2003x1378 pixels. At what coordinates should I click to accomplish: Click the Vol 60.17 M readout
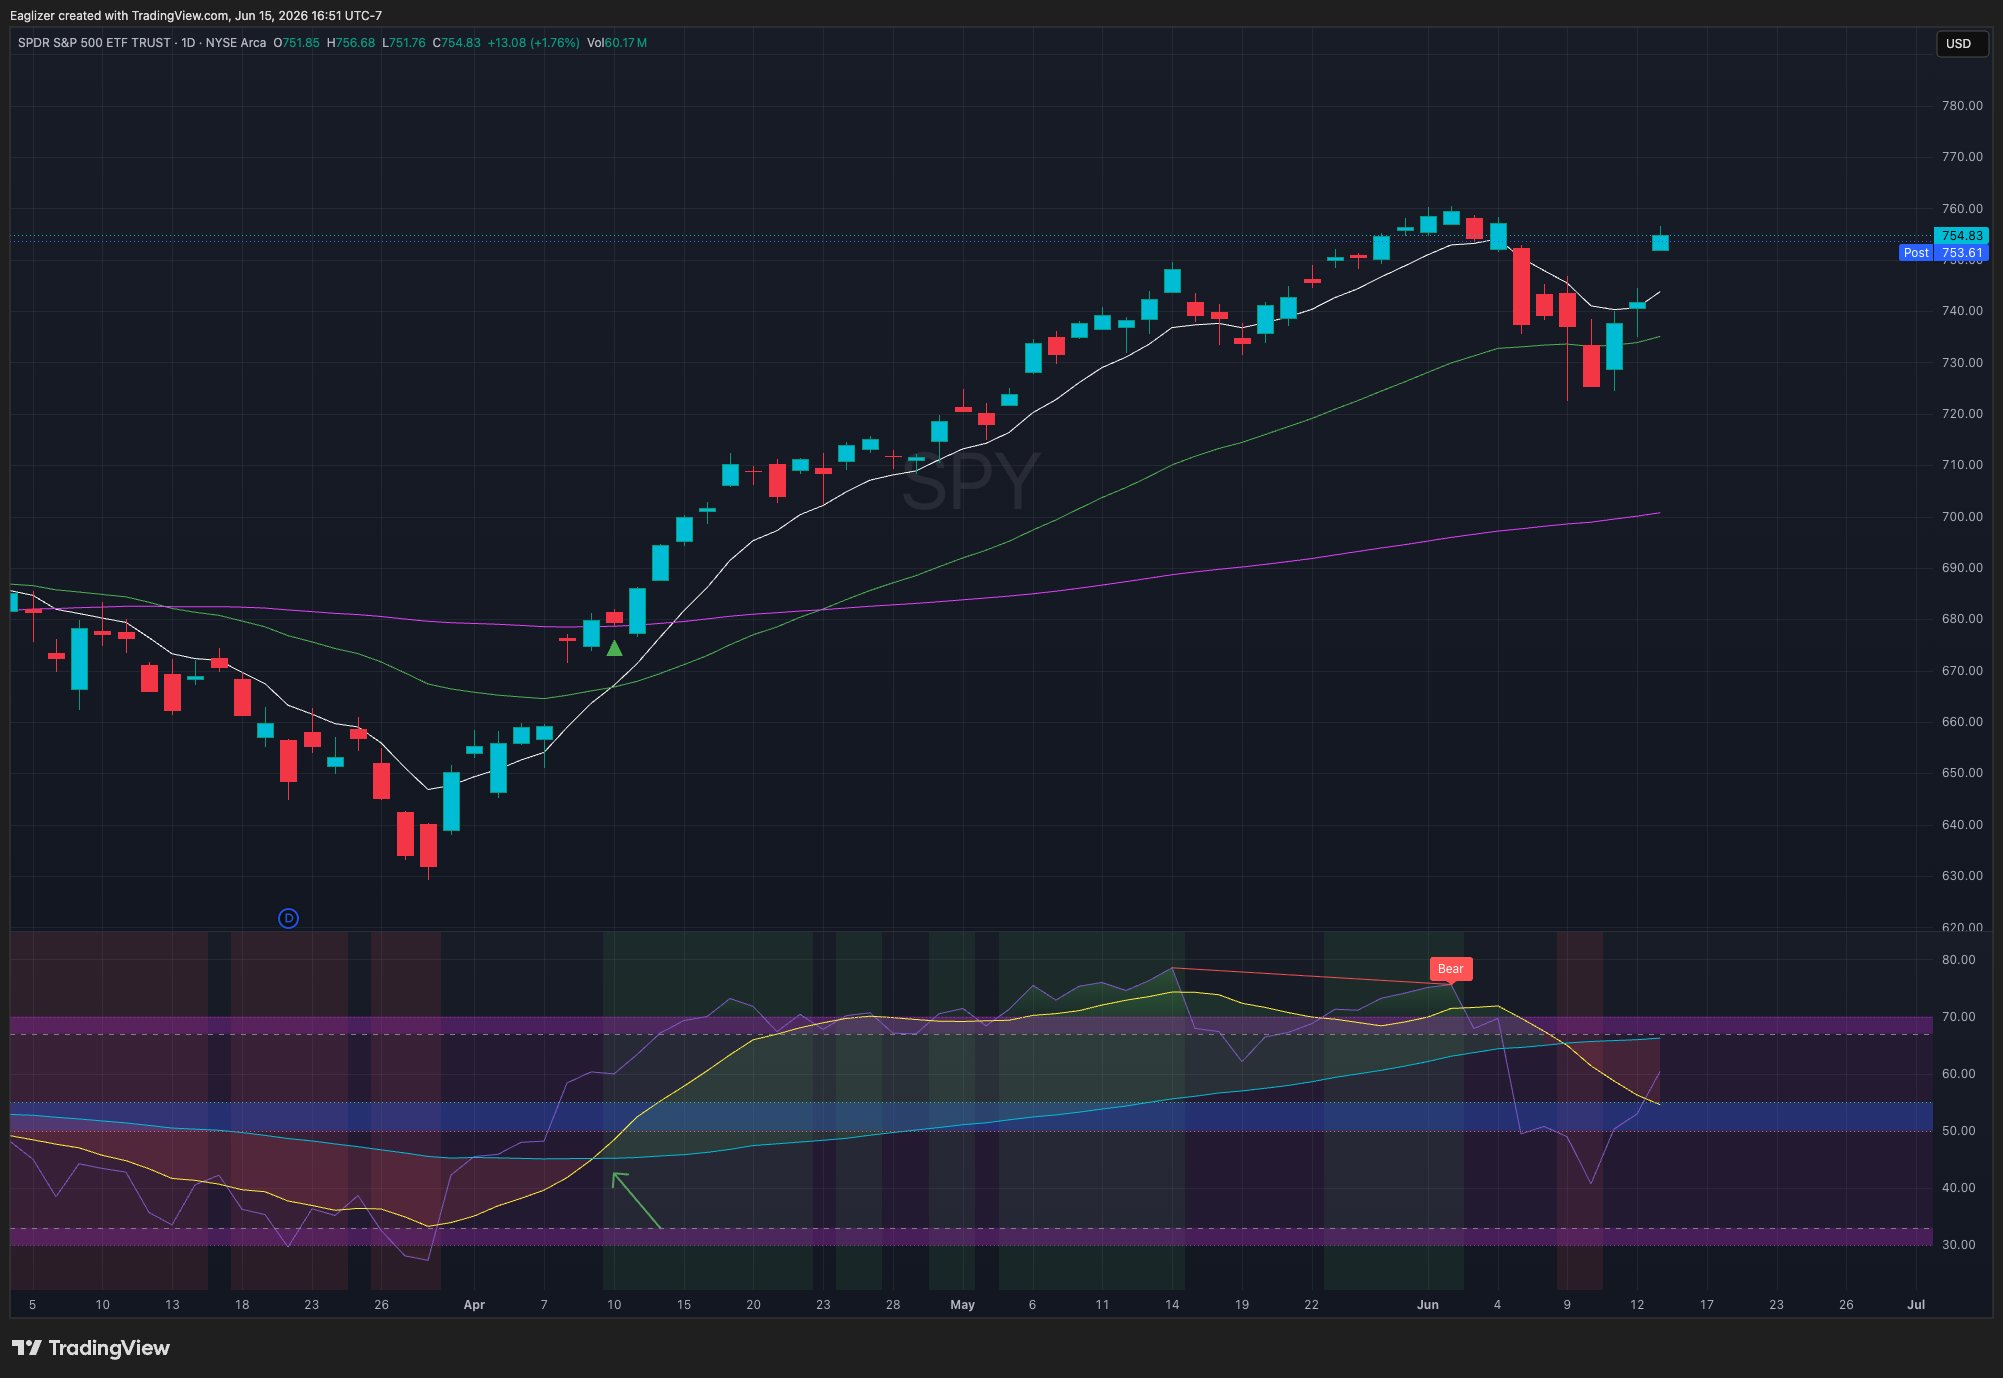click(617, 43)
